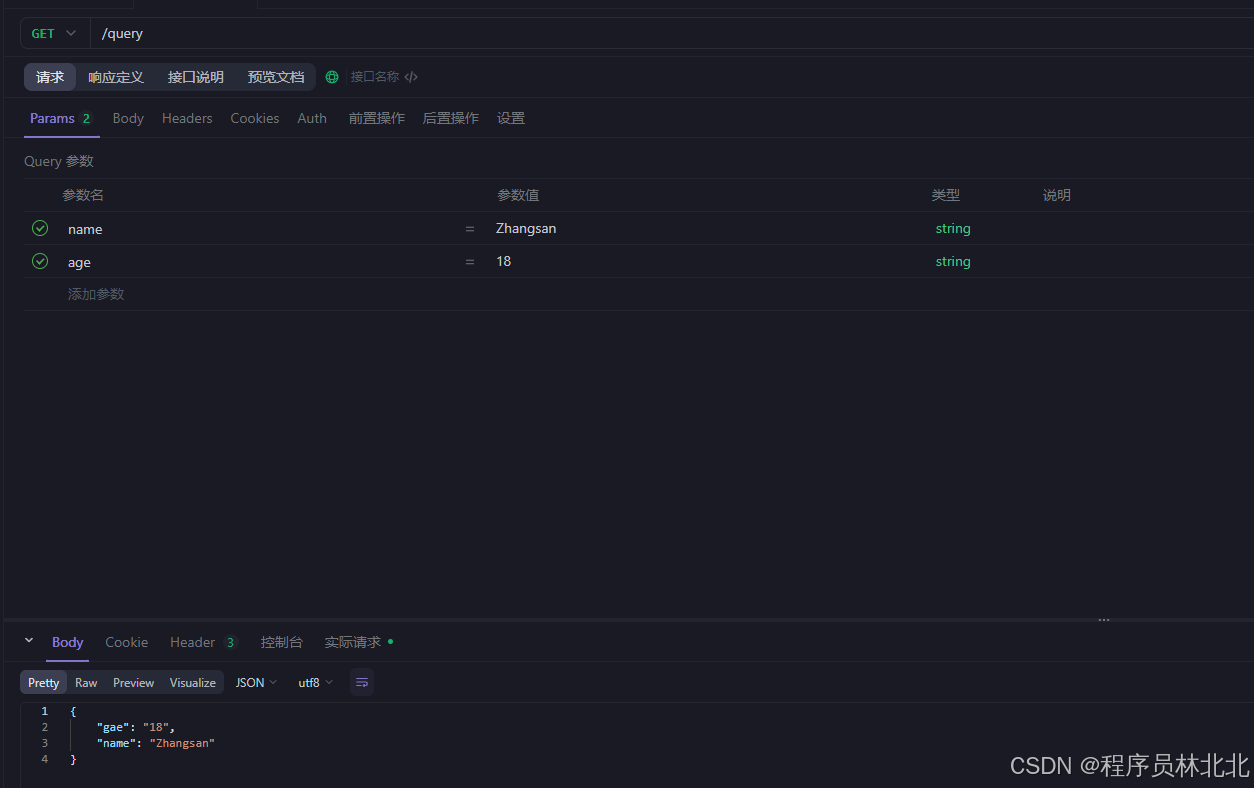Screen dimensions: 1254x788
Task: Click the "name": "Zhangsan" response line
Action: [156, 743]
